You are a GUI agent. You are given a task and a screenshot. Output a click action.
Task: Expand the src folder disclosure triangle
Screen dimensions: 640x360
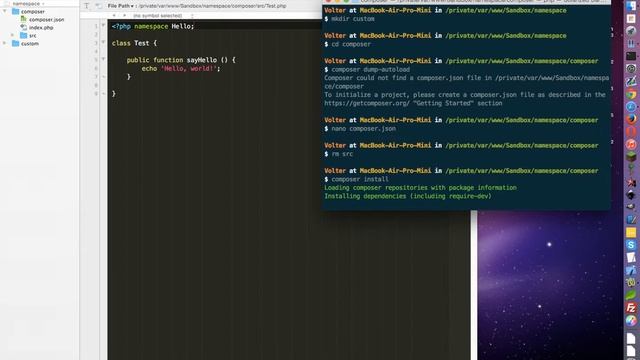[x=13, y=36]
